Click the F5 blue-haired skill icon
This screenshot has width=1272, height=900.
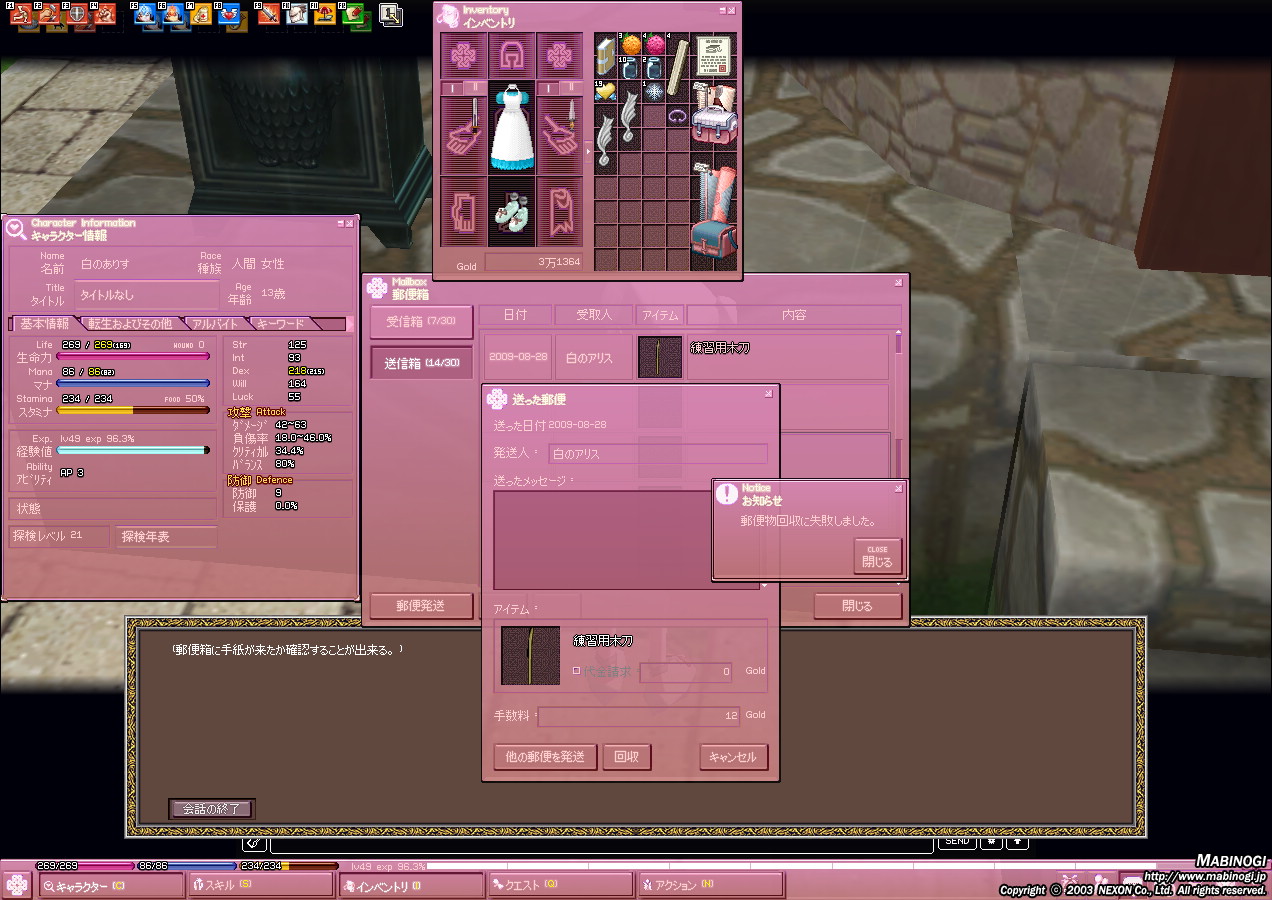click(145, 14)
